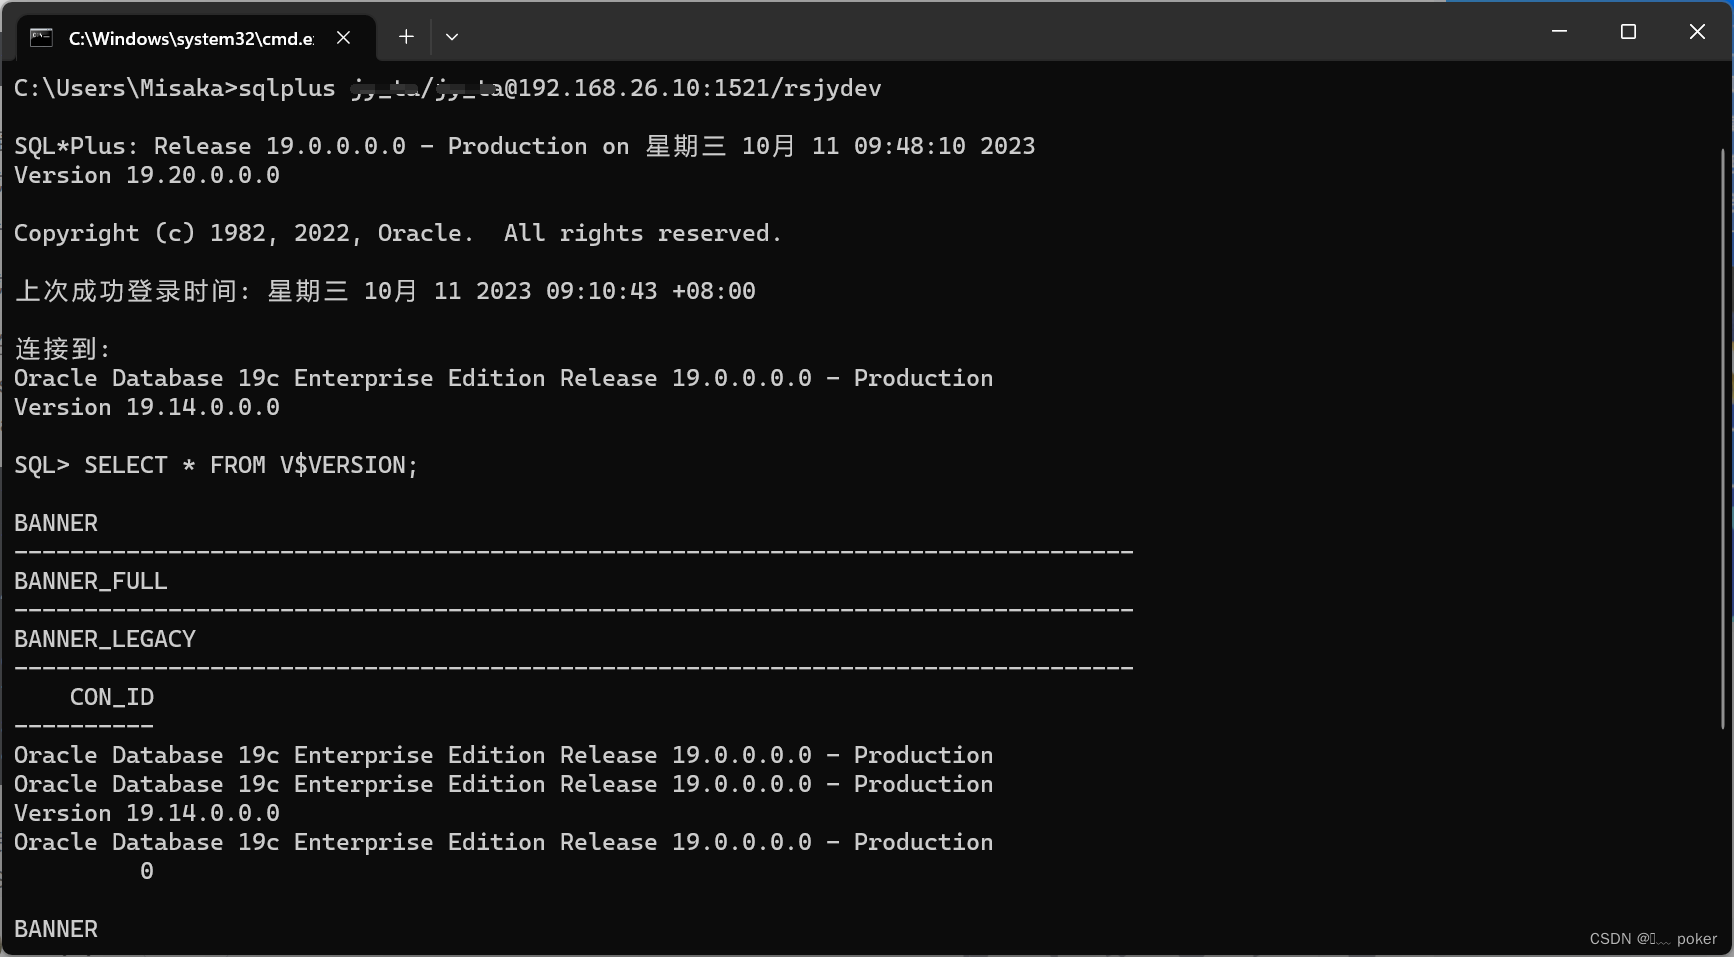Click the BANNER header on the bottom line
Viewport: 1734px width, 957px height.
[56, 929]
